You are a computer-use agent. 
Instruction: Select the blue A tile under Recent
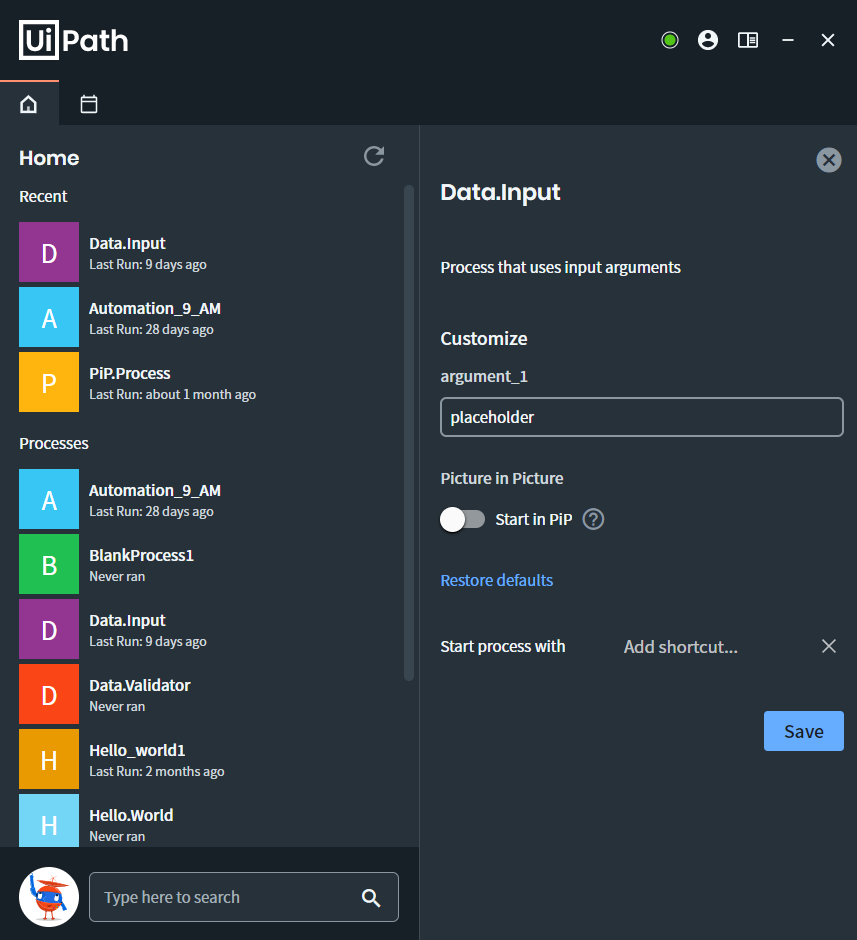coord(49,317)
